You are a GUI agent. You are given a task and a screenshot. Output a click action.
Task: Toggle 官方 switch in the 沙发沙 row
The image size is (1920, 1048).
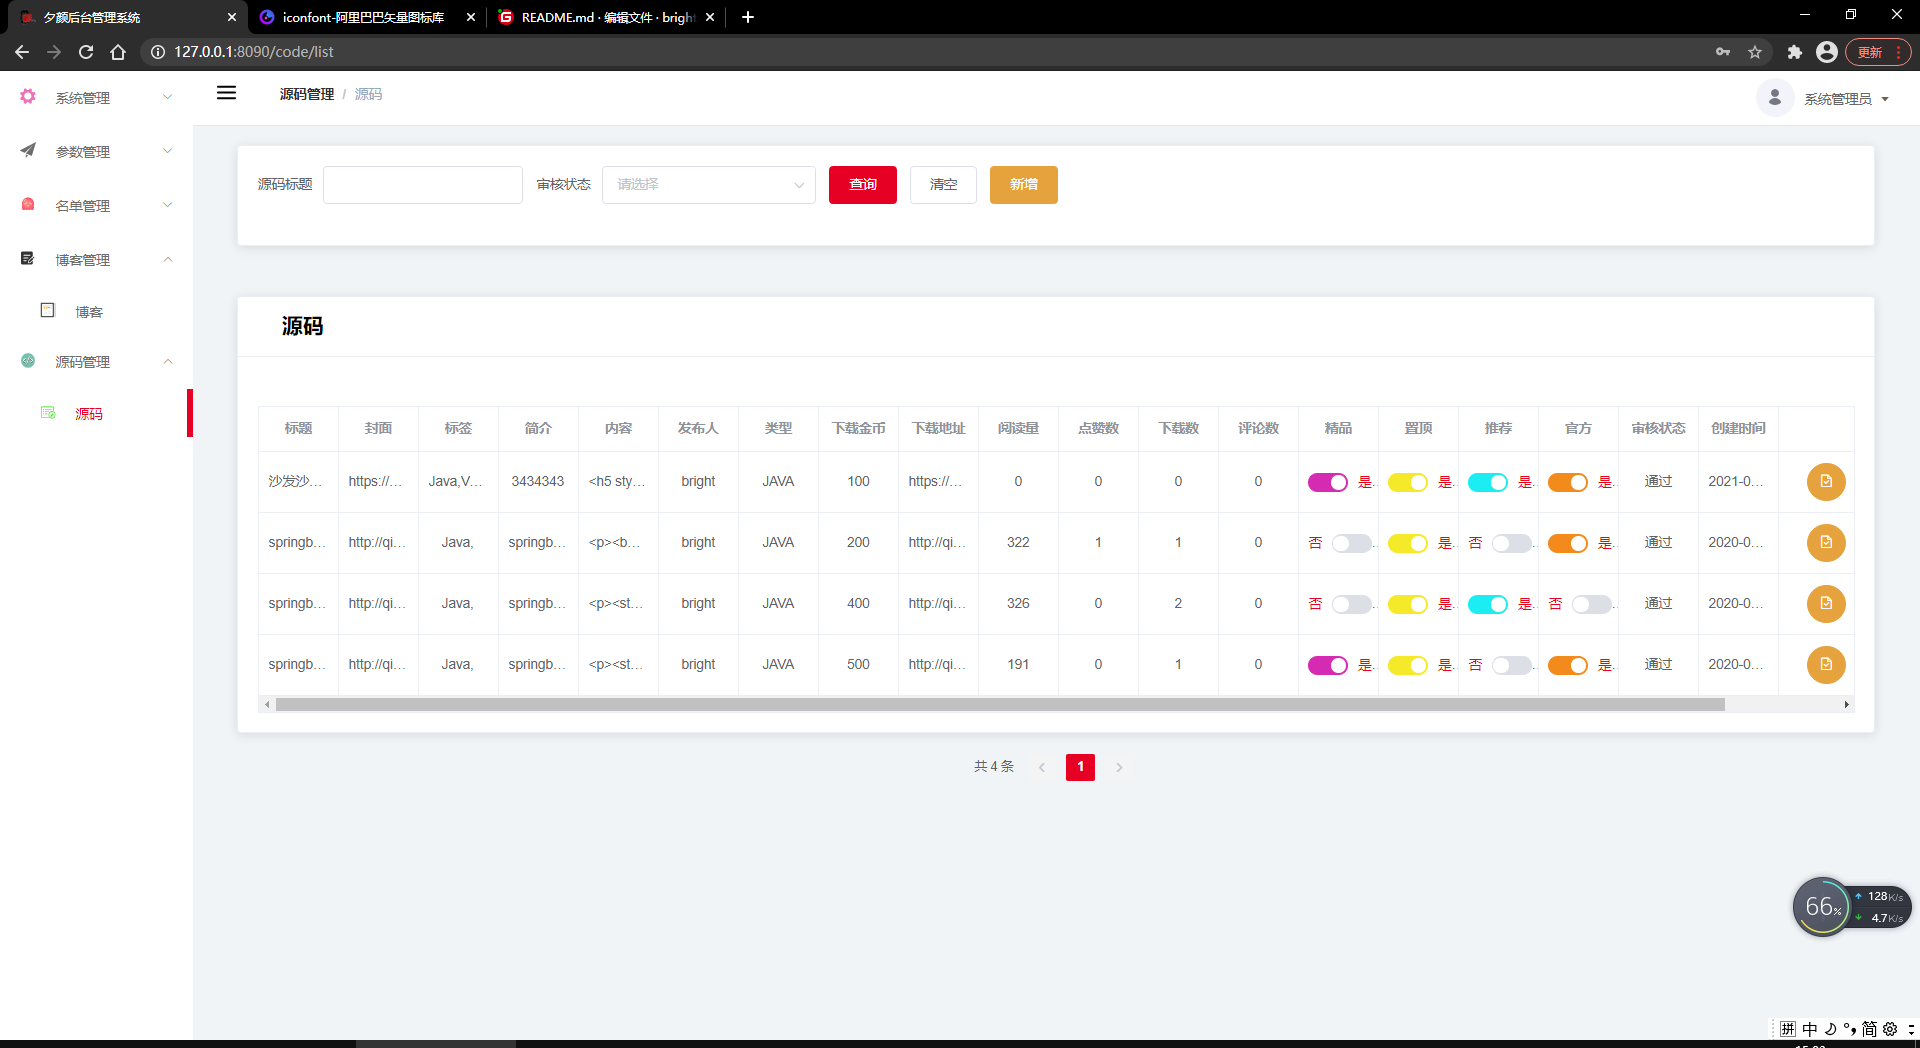[1568, 483]
